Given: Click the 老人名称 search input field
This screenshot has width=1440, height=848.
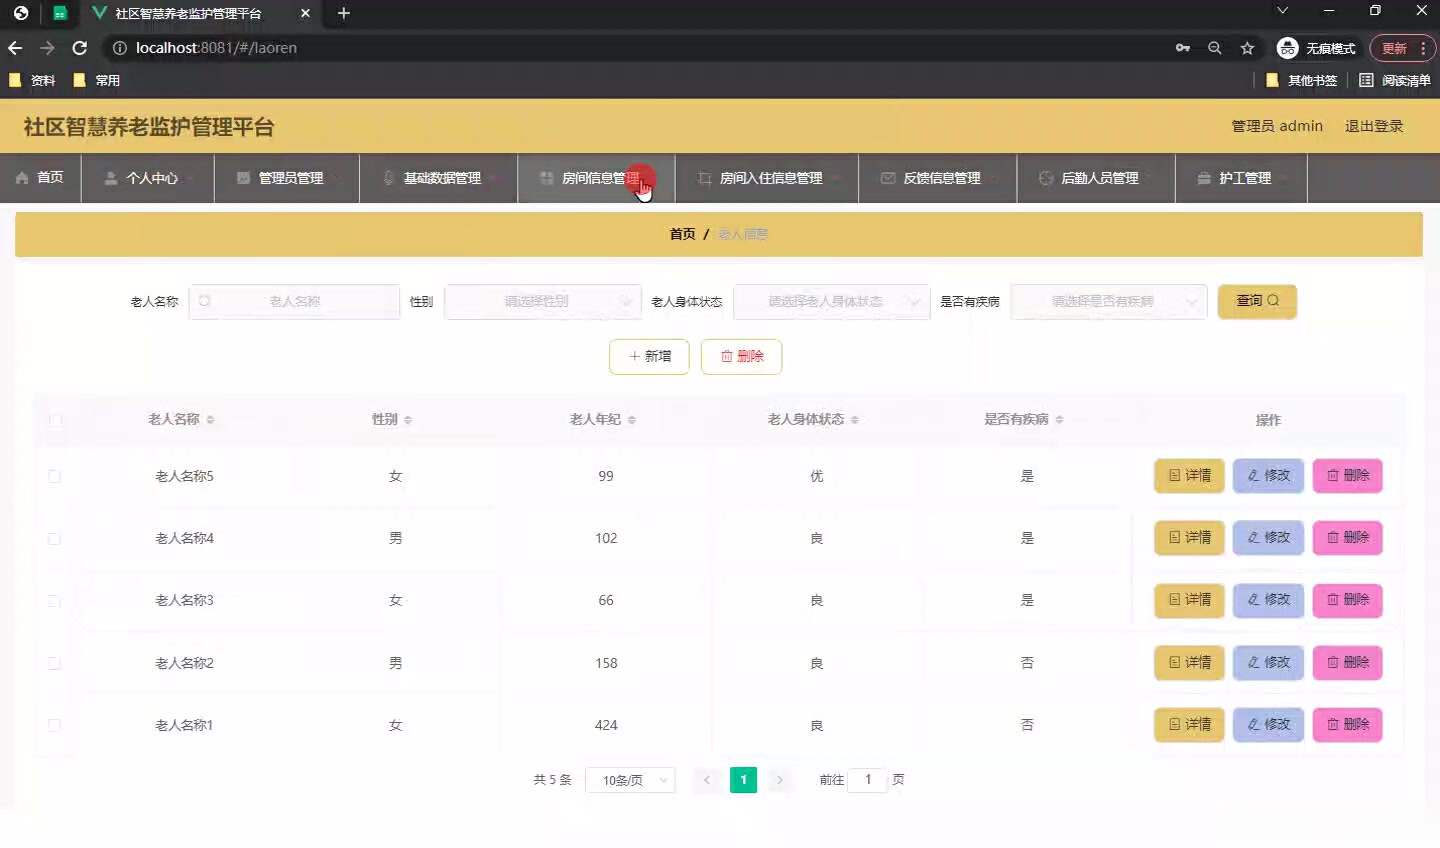Looking at the screenshot, I should point(295,301).
